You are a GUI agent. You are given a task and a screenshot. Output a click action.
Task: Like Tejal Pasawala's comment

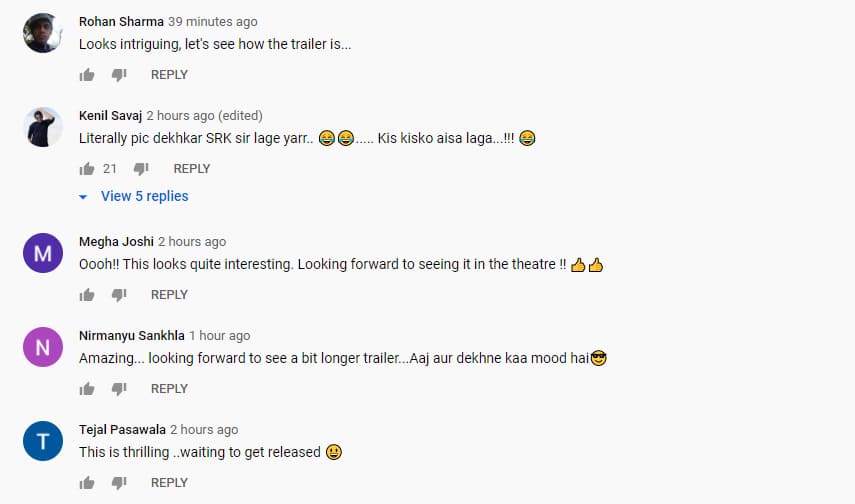[x=87, y=483]
